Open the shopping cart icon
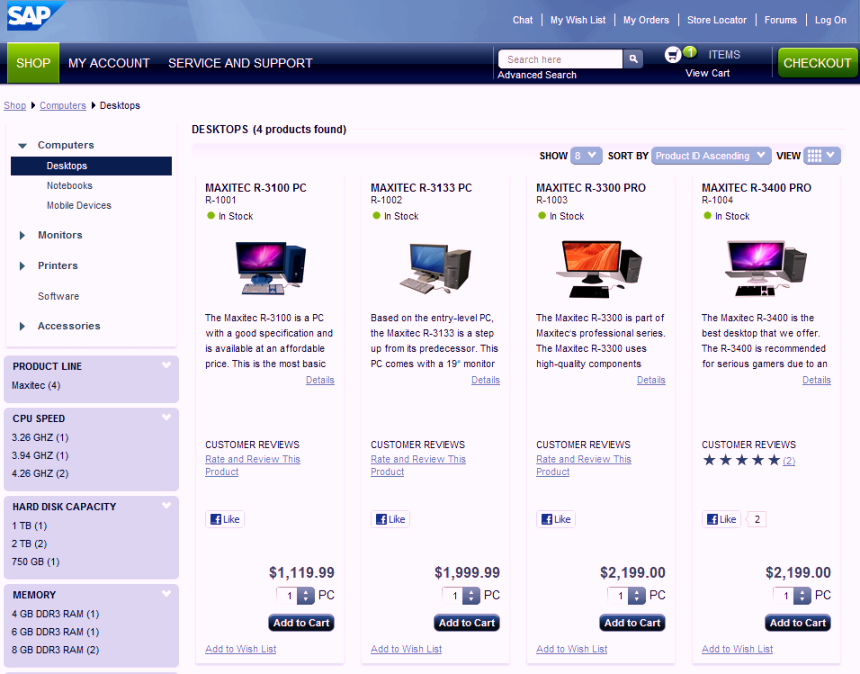Screen dimensions: 860x674 pos(672,55)
